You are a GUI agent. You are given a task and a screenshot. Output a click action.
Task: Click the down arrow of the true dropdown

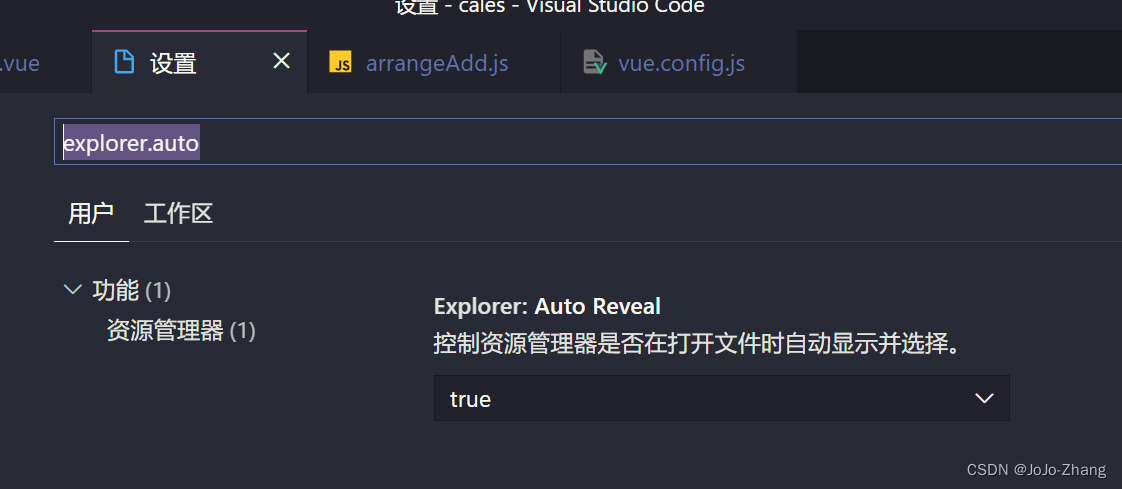[x=985, y=398]
